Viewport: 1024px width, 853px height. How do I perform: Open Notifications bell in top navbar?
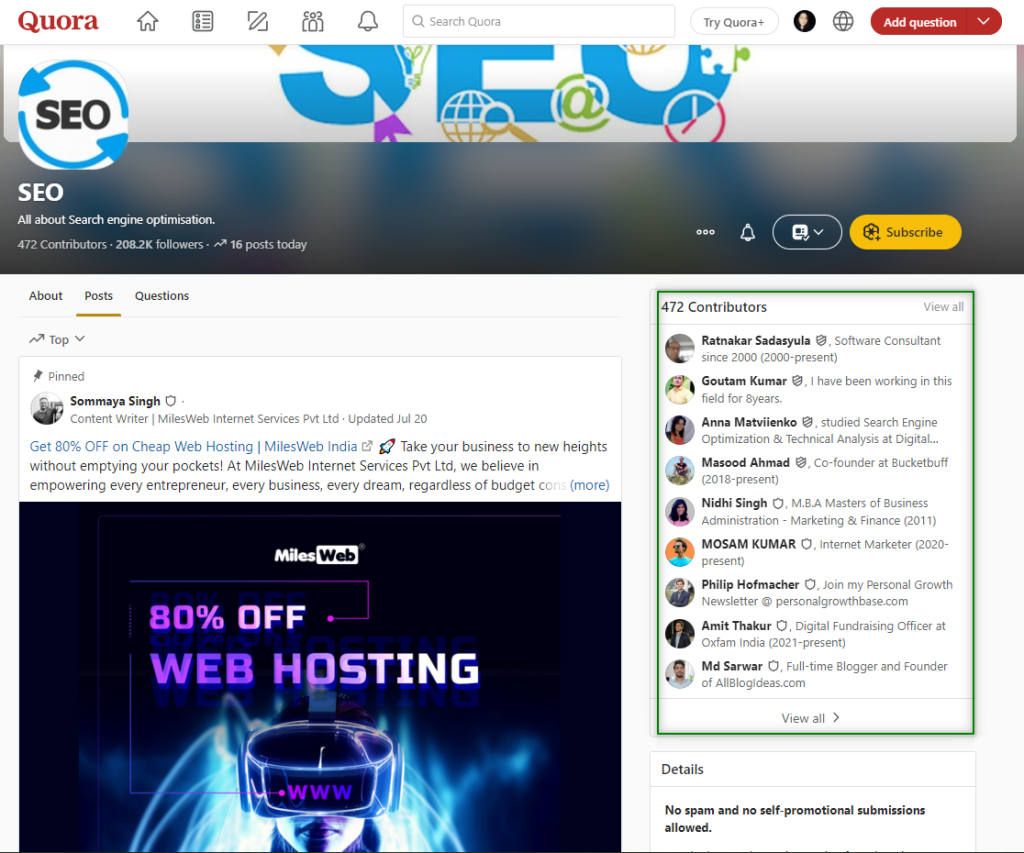368,21
